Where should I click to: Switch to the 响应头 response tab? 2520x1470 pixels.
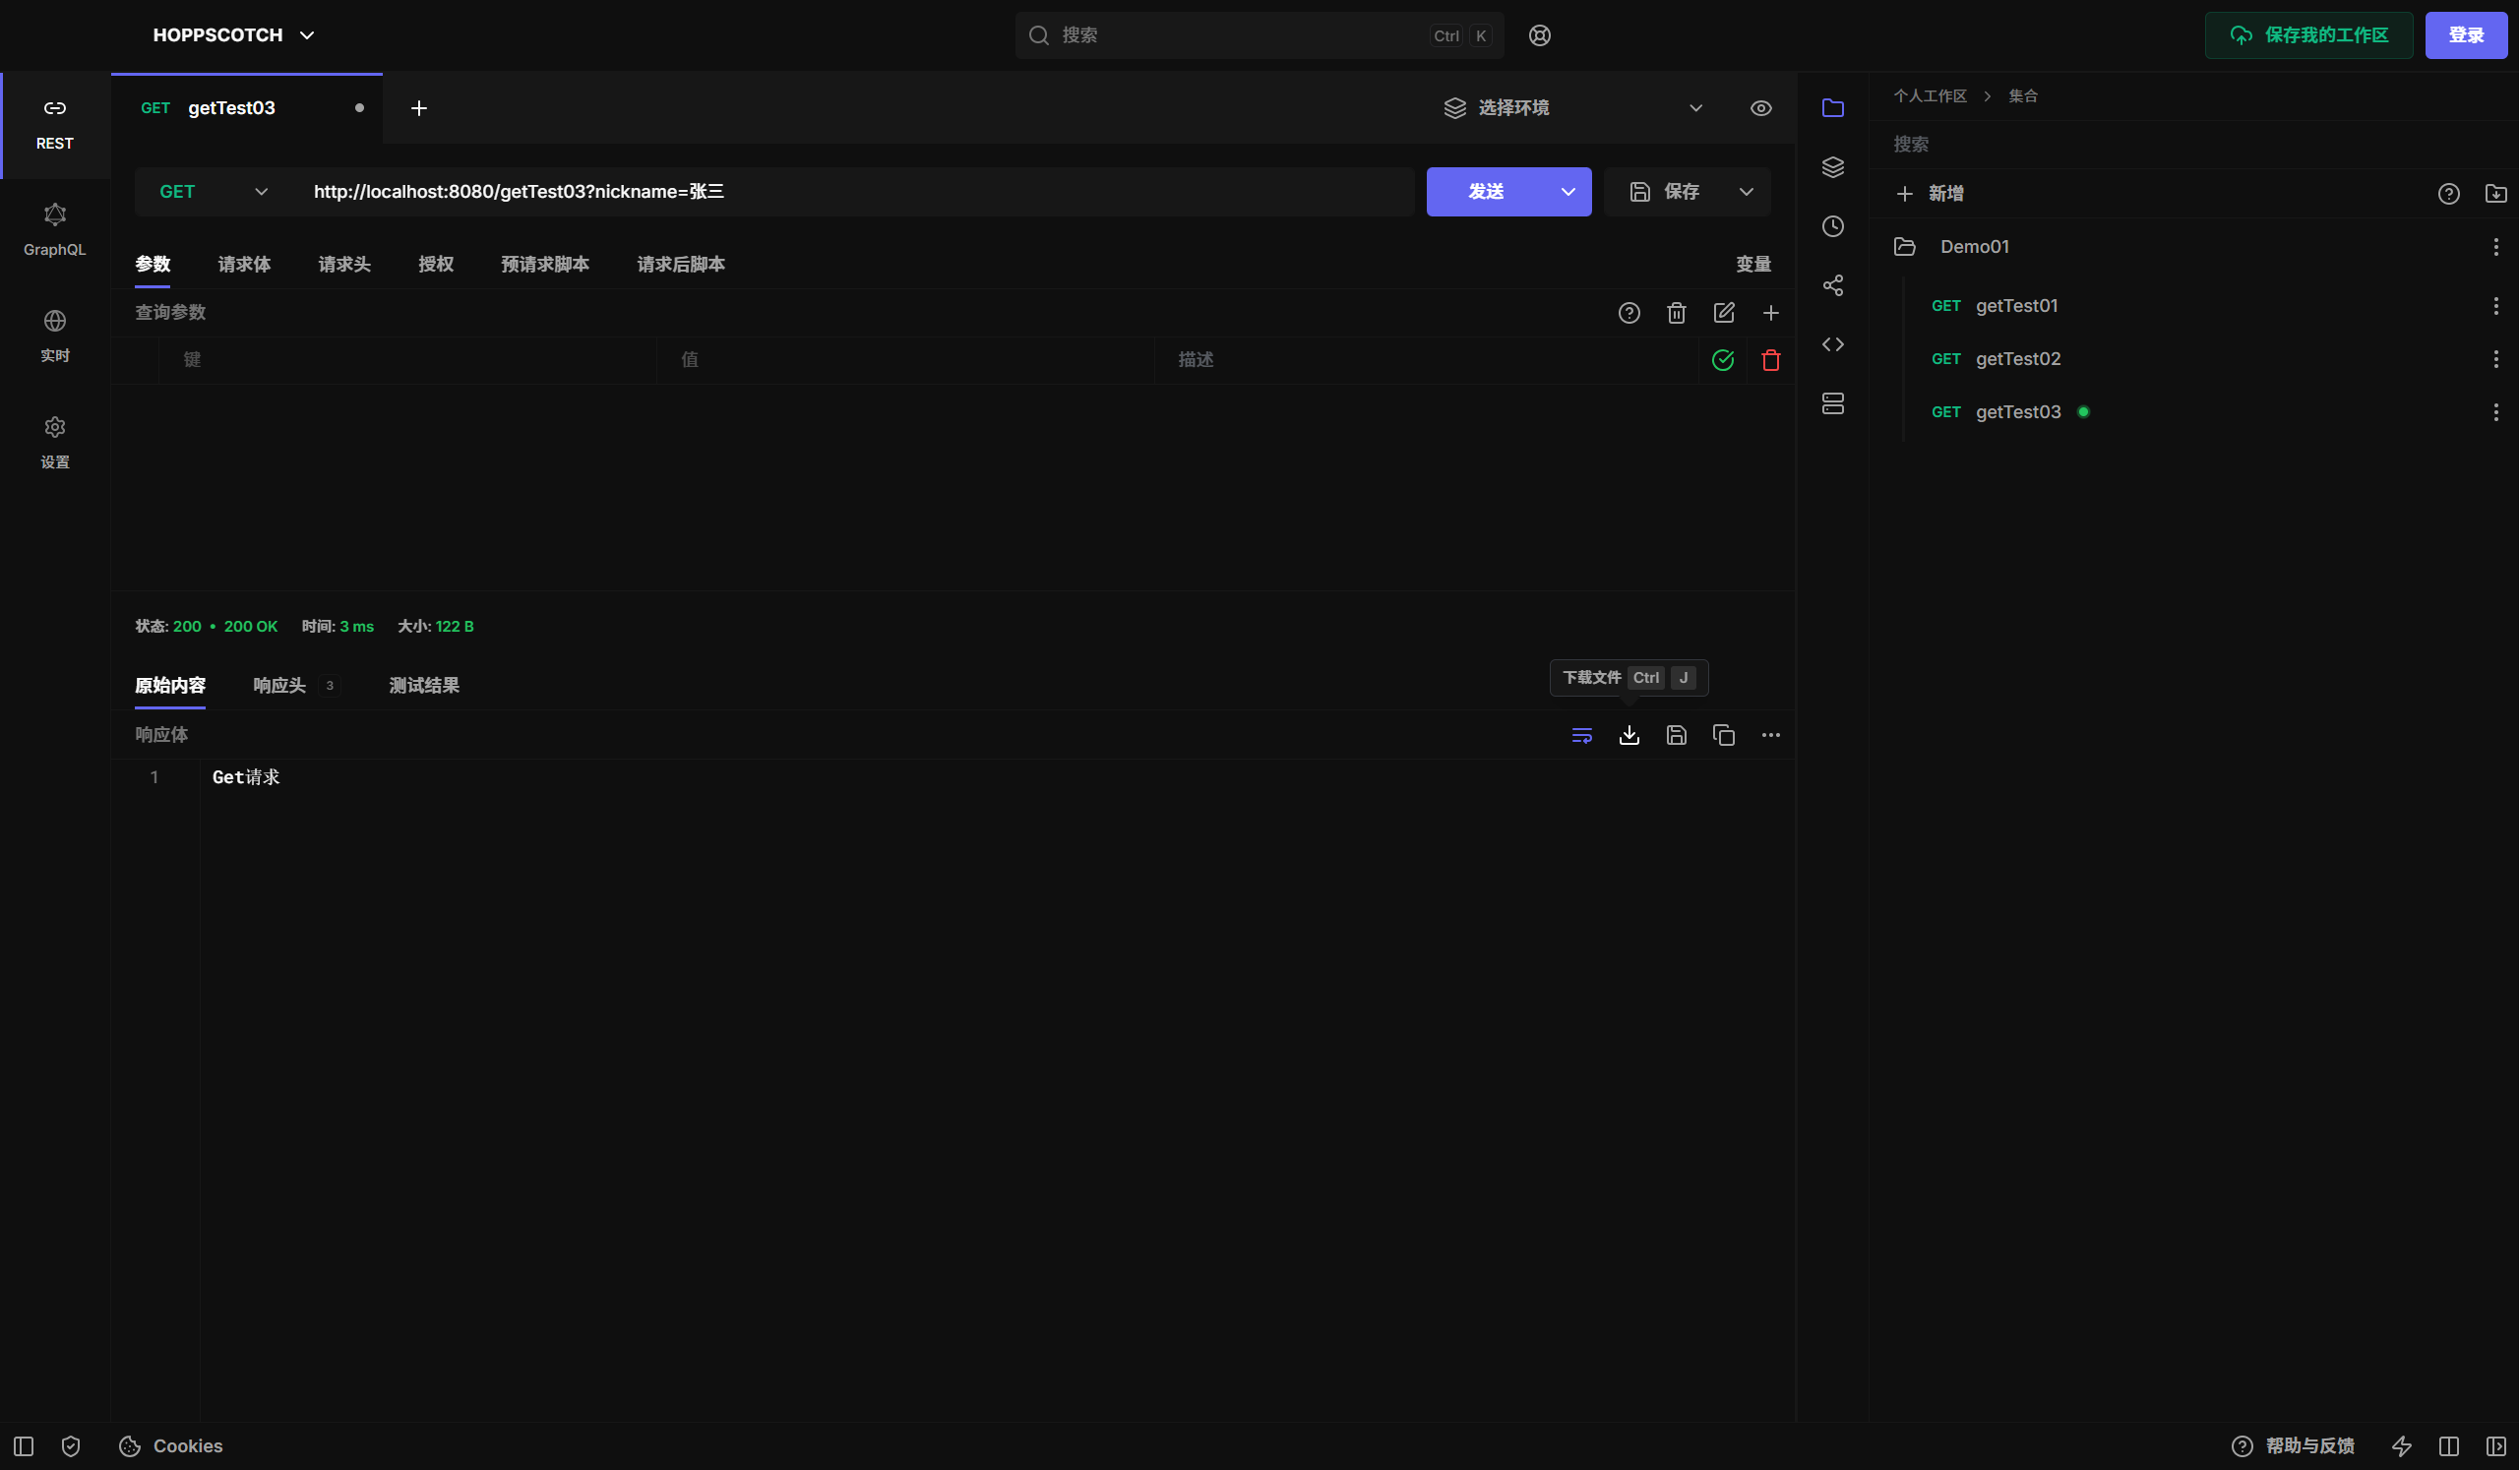(x=279, y=685)
